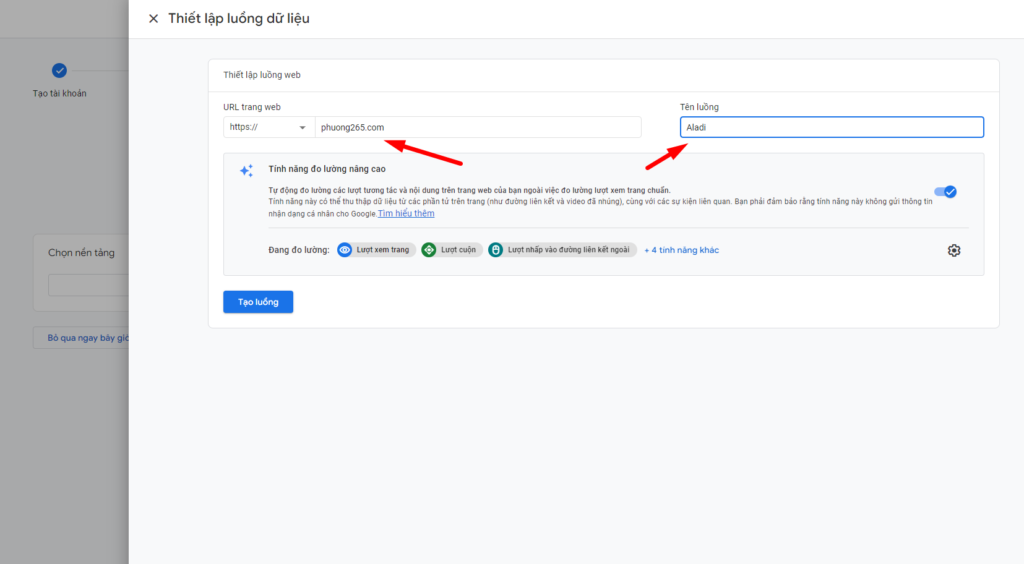Close the Thiết lập luồng dữ liệu panel

tap(153, 19)
